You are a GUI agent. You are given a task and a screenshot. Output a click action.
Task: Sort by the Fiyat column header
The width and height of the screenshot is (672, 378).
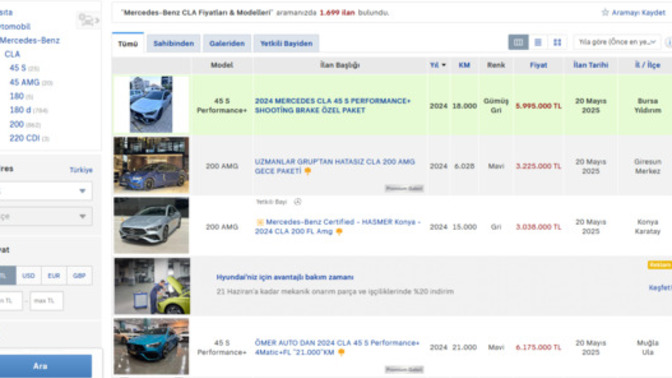(538, 65)
